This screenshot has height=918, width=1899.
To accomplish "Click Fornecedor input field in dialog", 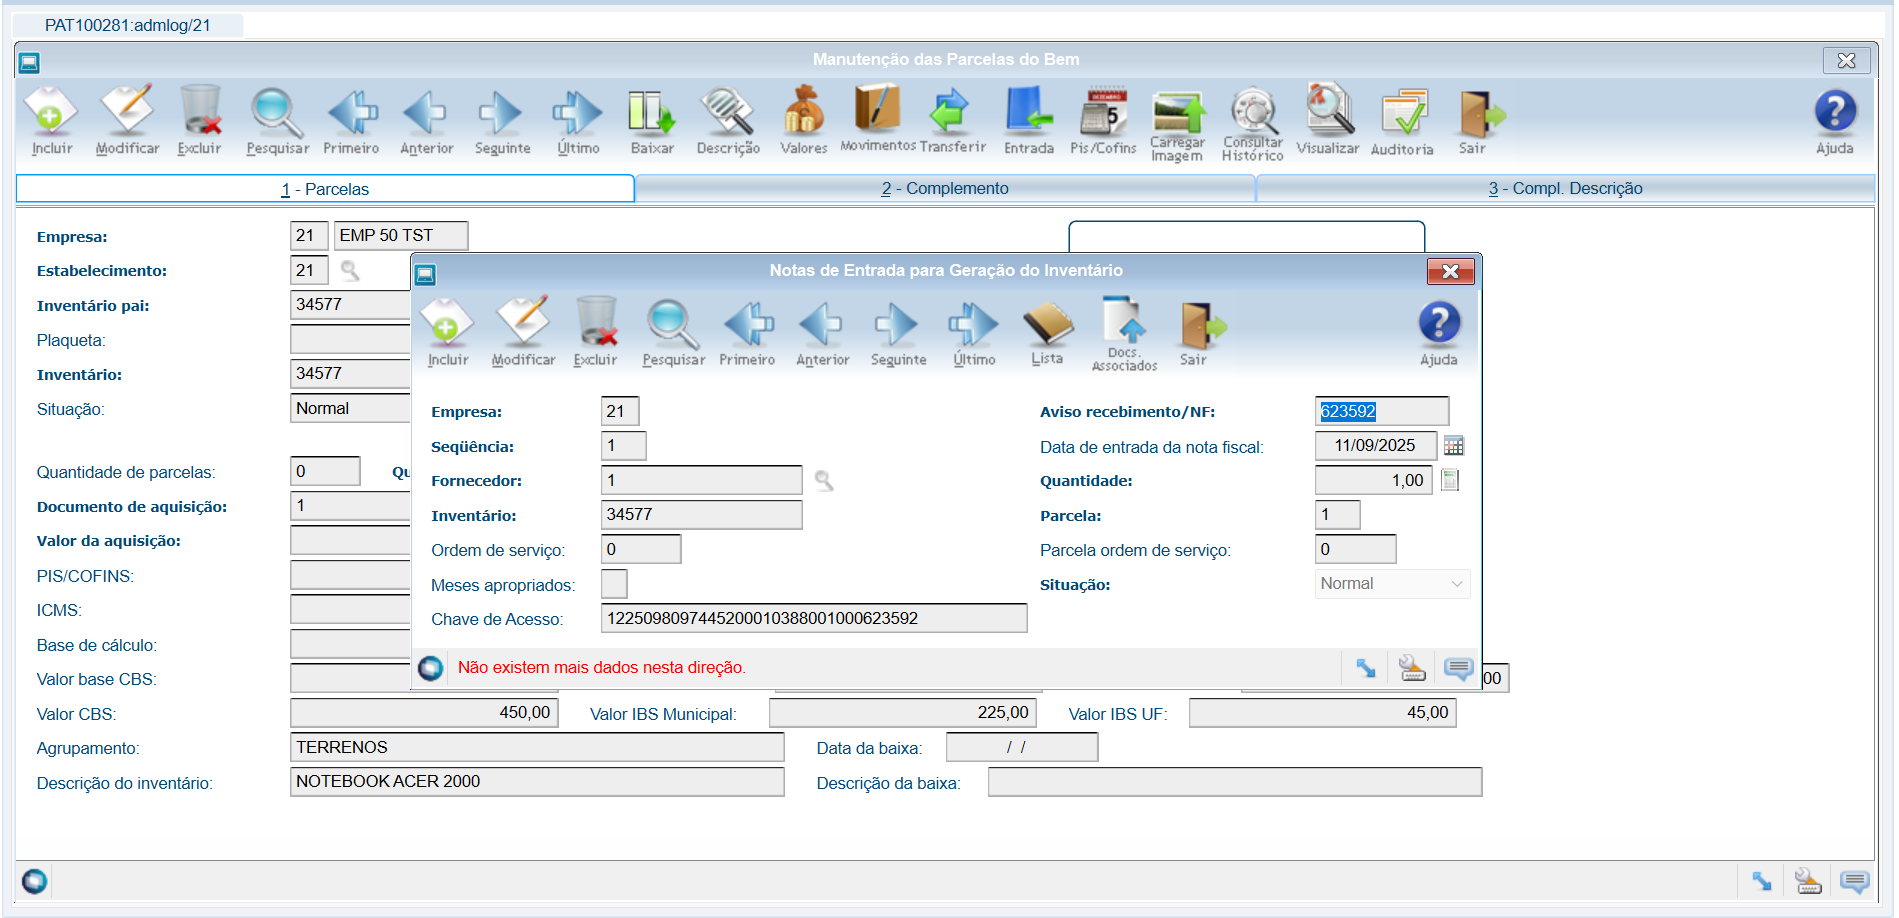I will point(702,480).
